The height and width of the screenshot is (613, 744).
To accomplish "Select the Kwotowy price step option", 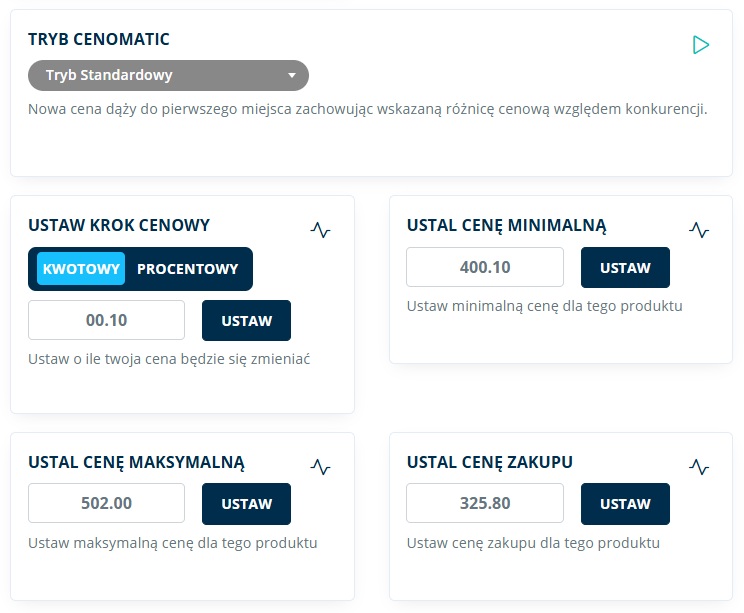I will click(81, 268).
